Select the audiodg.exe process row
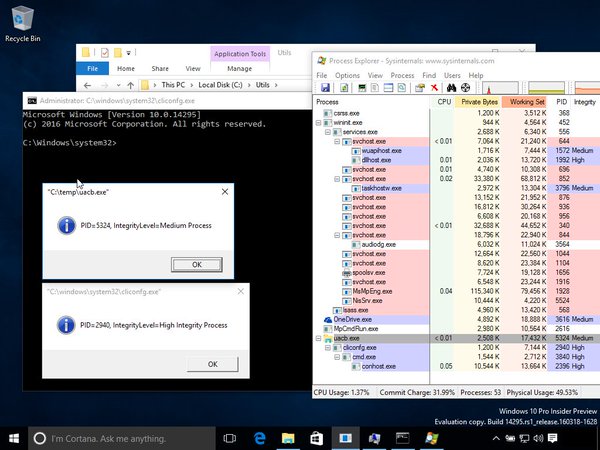The width and height of the screenshot is (600, 450). click(x=456, y=245)
